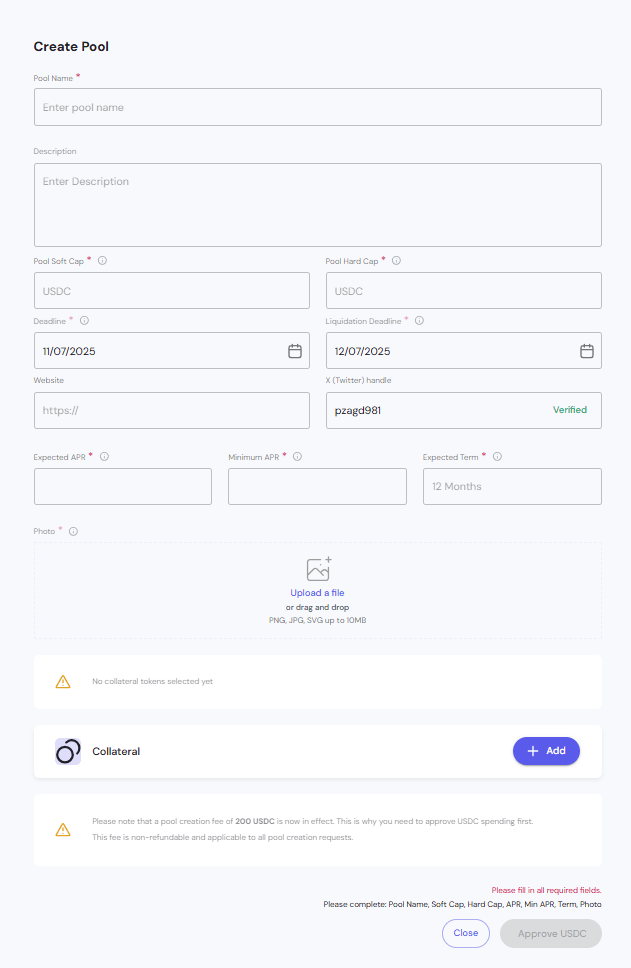Click the Liquidation Deadline info icon

419,321
